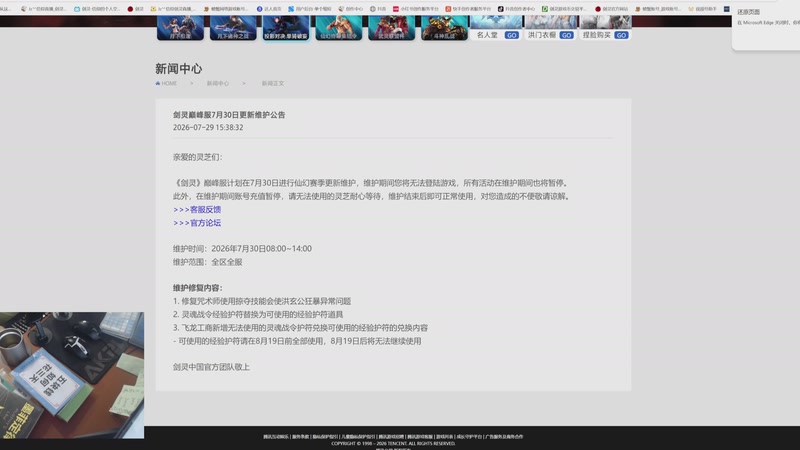The image size is (800, 450).
Task: Open footer link 服务条款
Action: tap(301, 437)
